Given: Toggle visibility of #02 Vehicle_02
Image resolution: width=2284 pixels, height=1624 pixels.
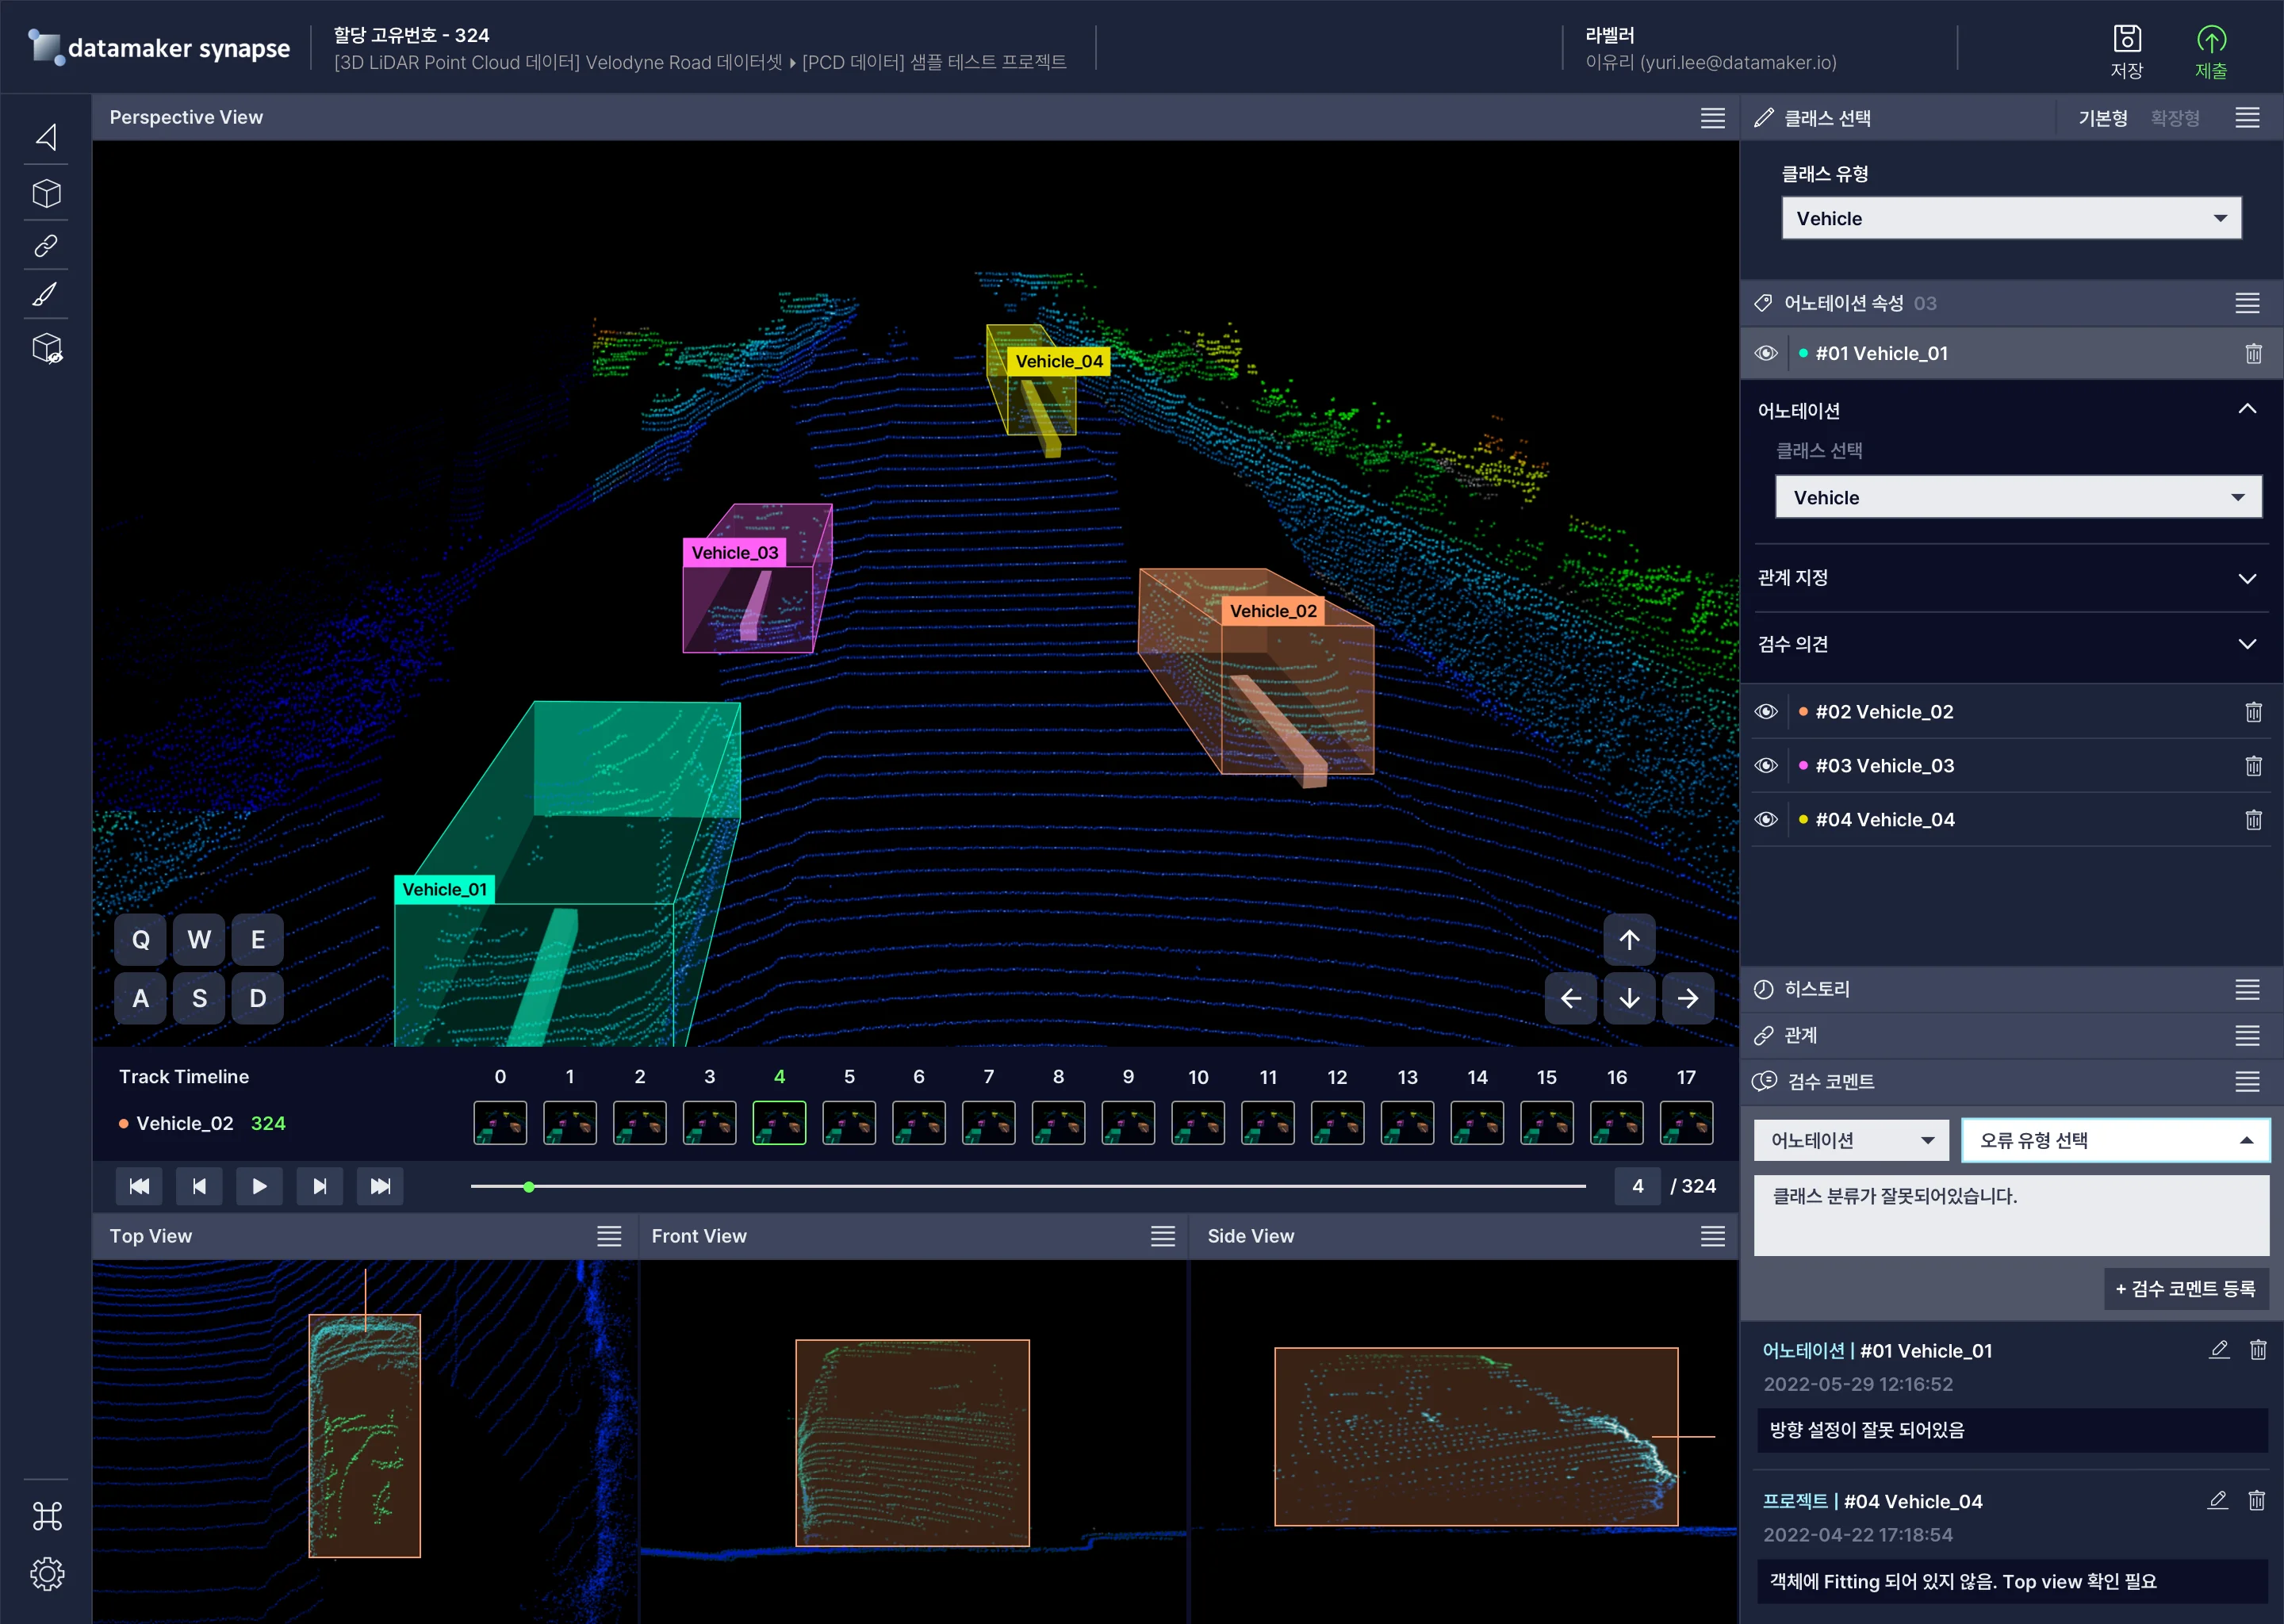Looking at the screenshot, I should pyautogui.click(x=1766, y=712).
